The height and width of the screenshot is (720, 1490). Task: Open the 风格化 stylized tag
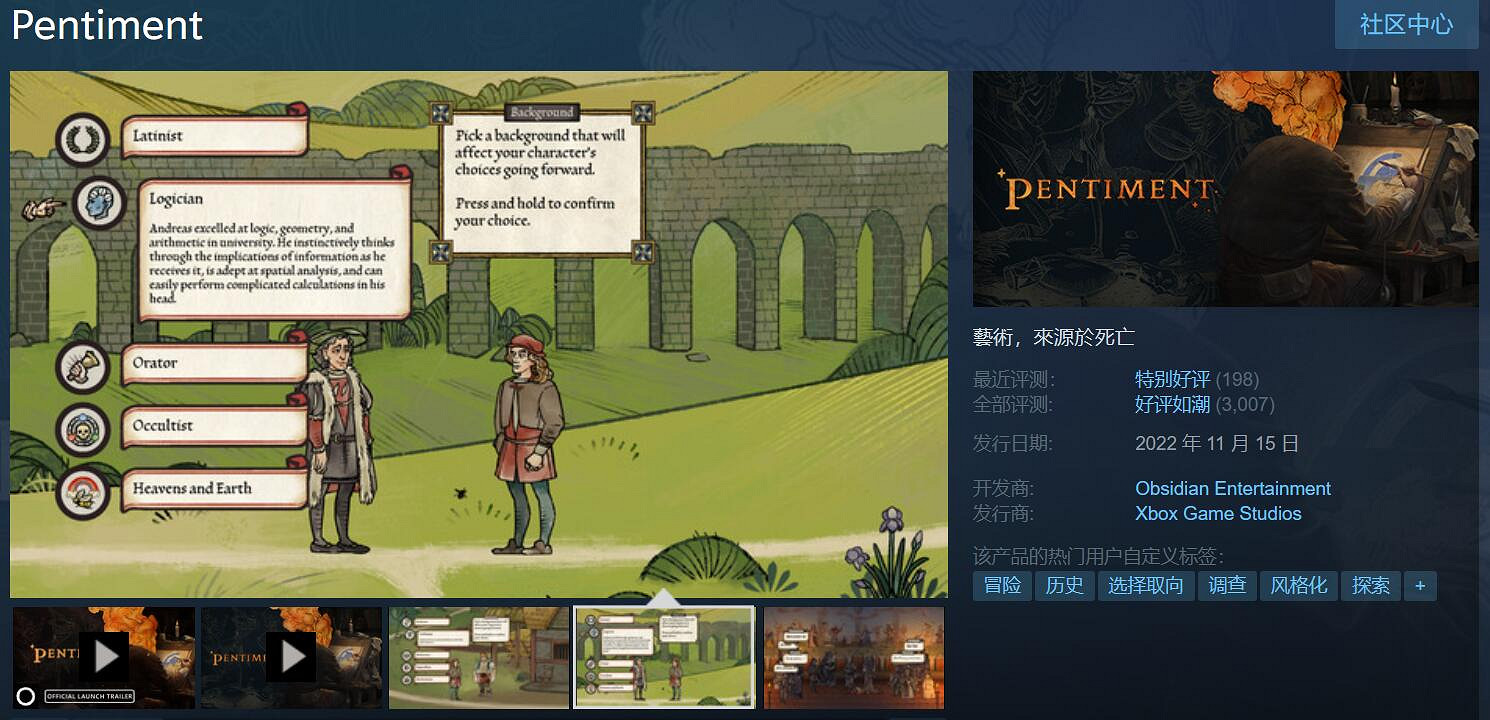[1298, 586]
